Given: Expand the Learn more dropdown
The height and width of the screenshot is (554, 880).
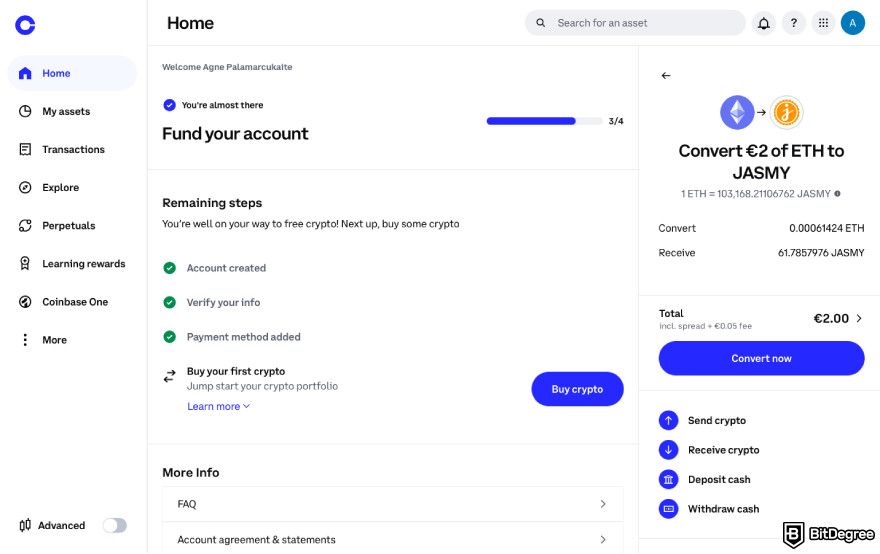Looking at the screenshot, I should coord(218,406).
